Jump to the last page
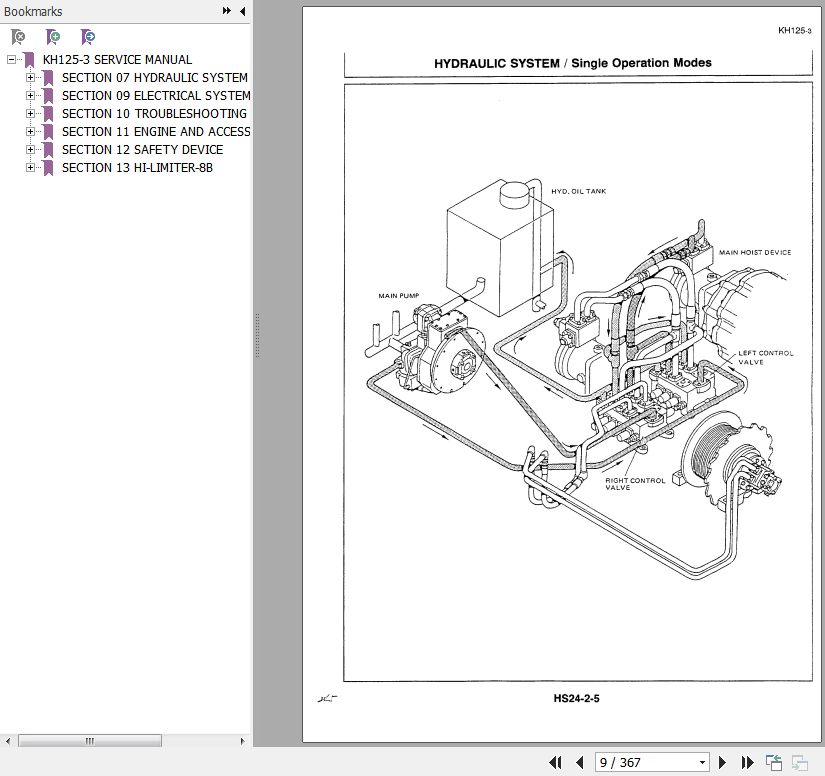 (746, 762)
